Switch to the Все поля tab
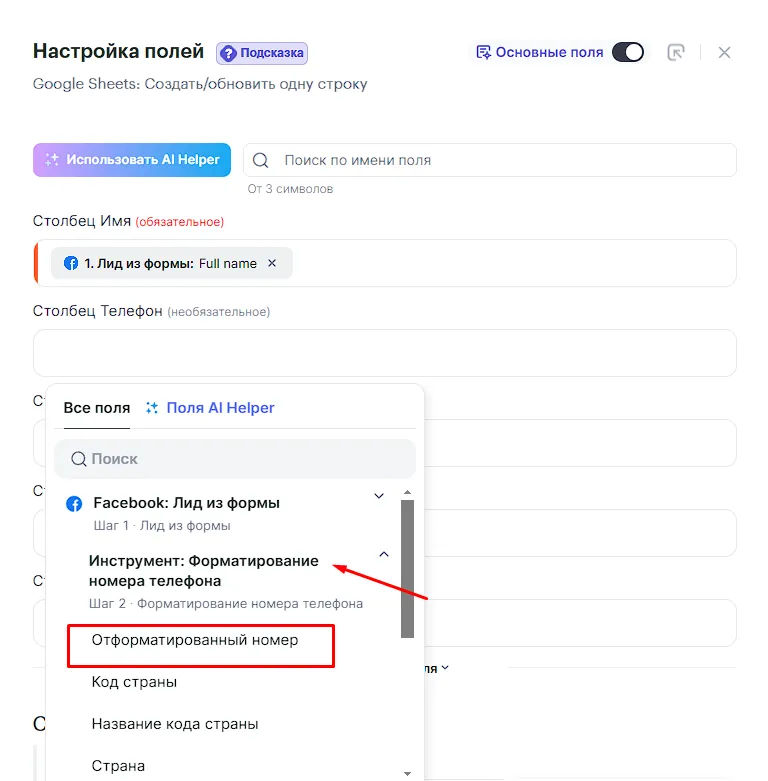 (x=97, y=408)
